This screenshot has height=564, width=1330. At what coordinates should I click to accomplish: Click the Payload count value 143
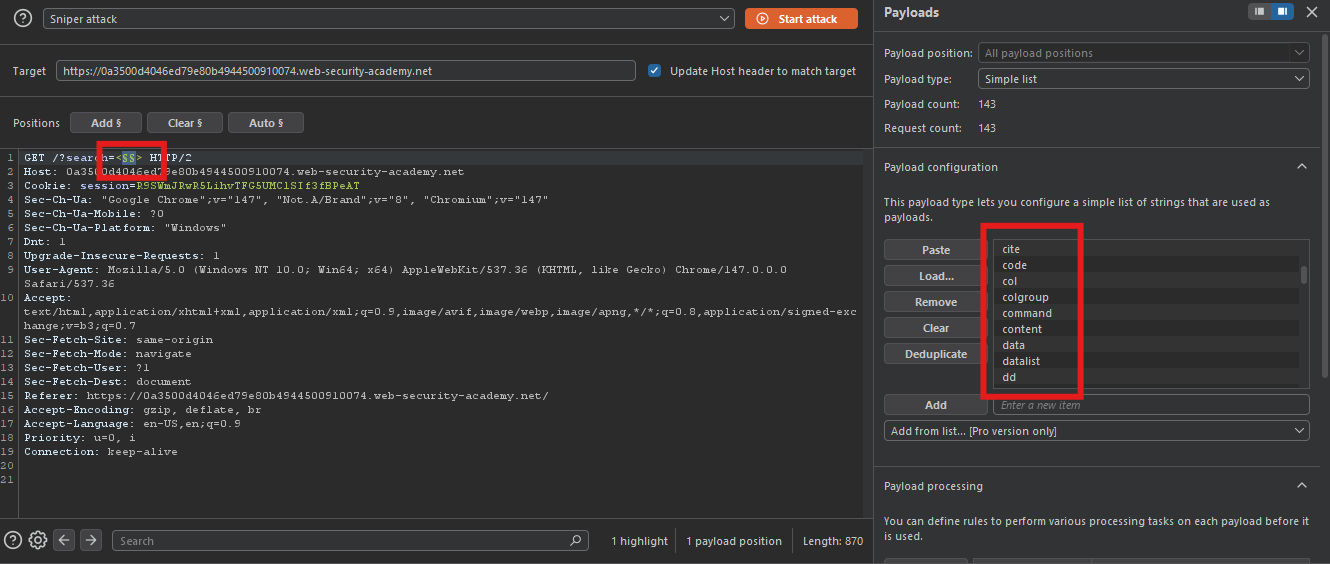click(987, 104)
